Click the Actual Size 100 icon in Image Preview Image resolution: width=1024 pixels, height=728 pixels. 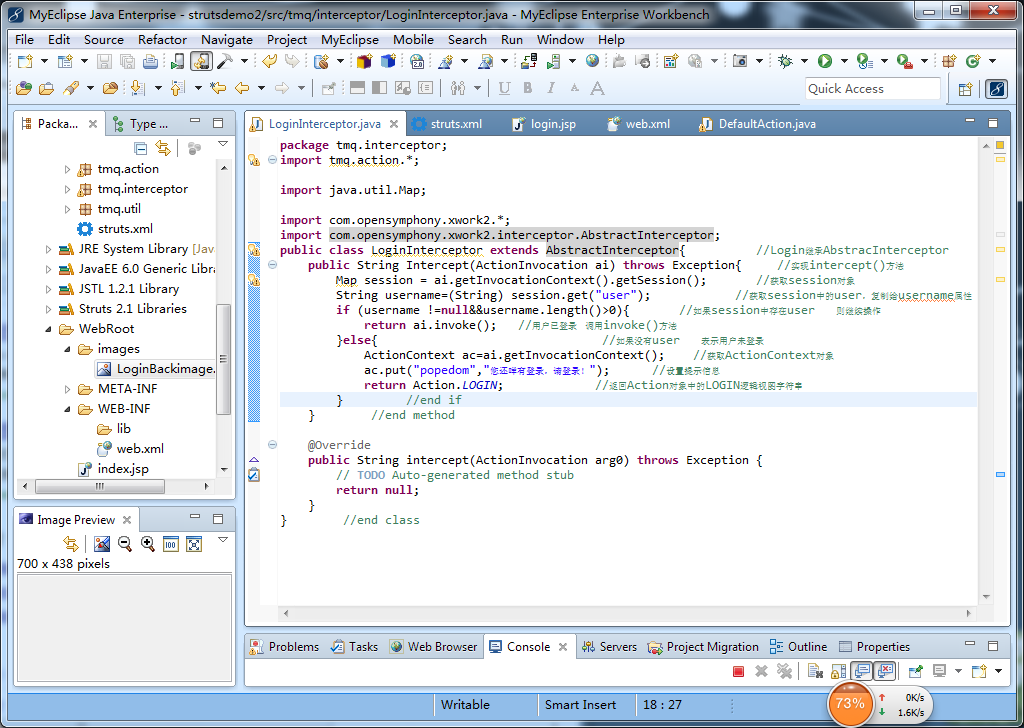click(x=170, y=543)
